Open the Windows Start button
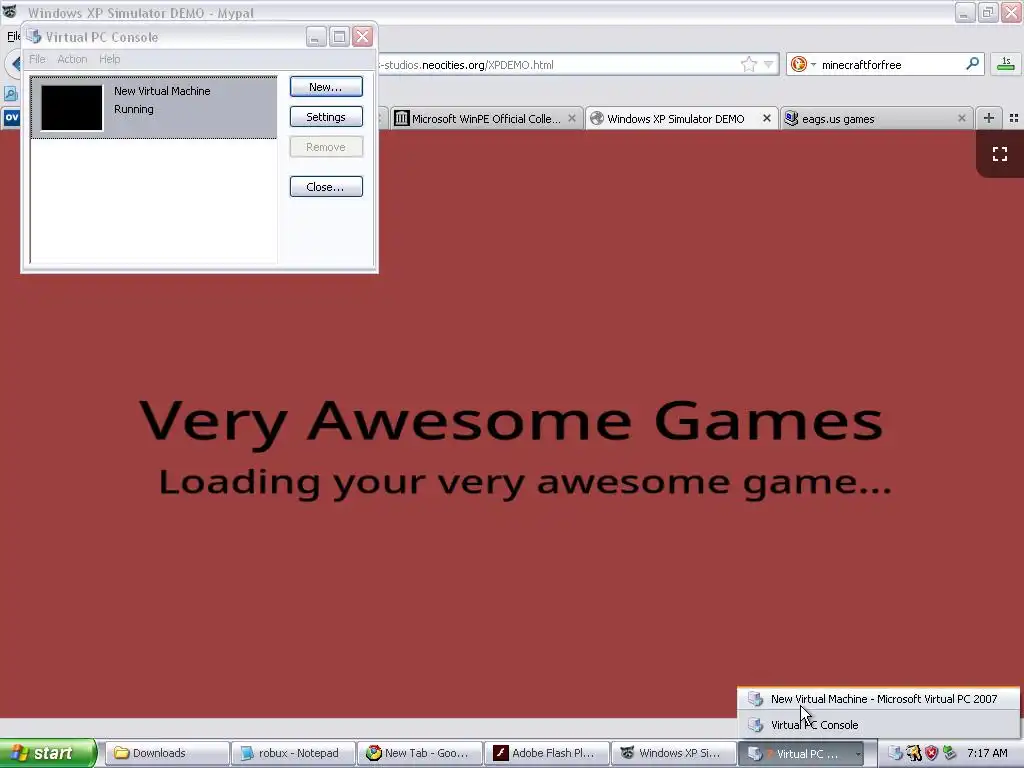The height and width of the screenshot is (768, 1024). coord(48,753)
